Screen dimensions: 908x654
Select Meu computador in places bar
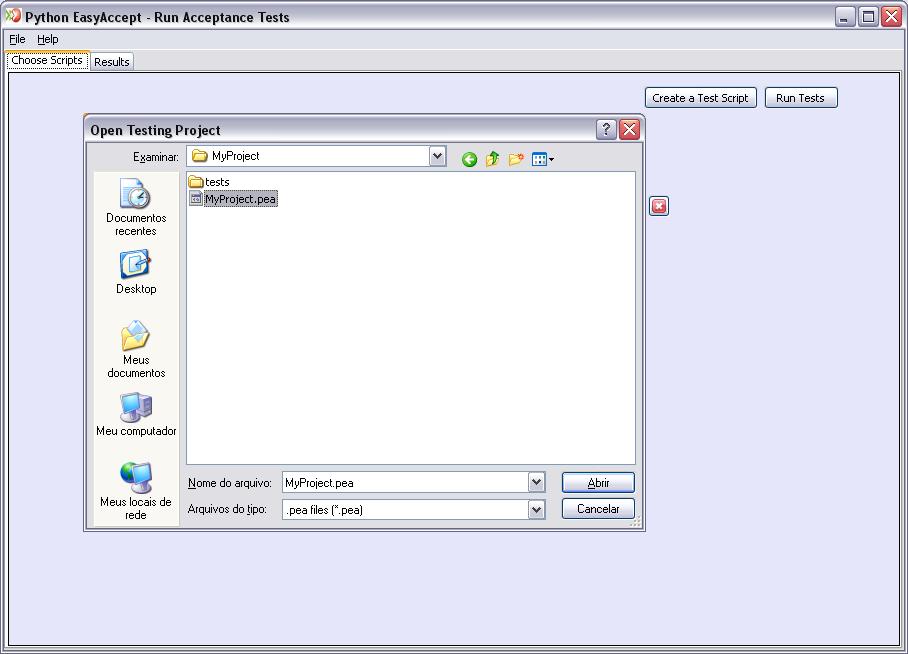pos(136,414)
